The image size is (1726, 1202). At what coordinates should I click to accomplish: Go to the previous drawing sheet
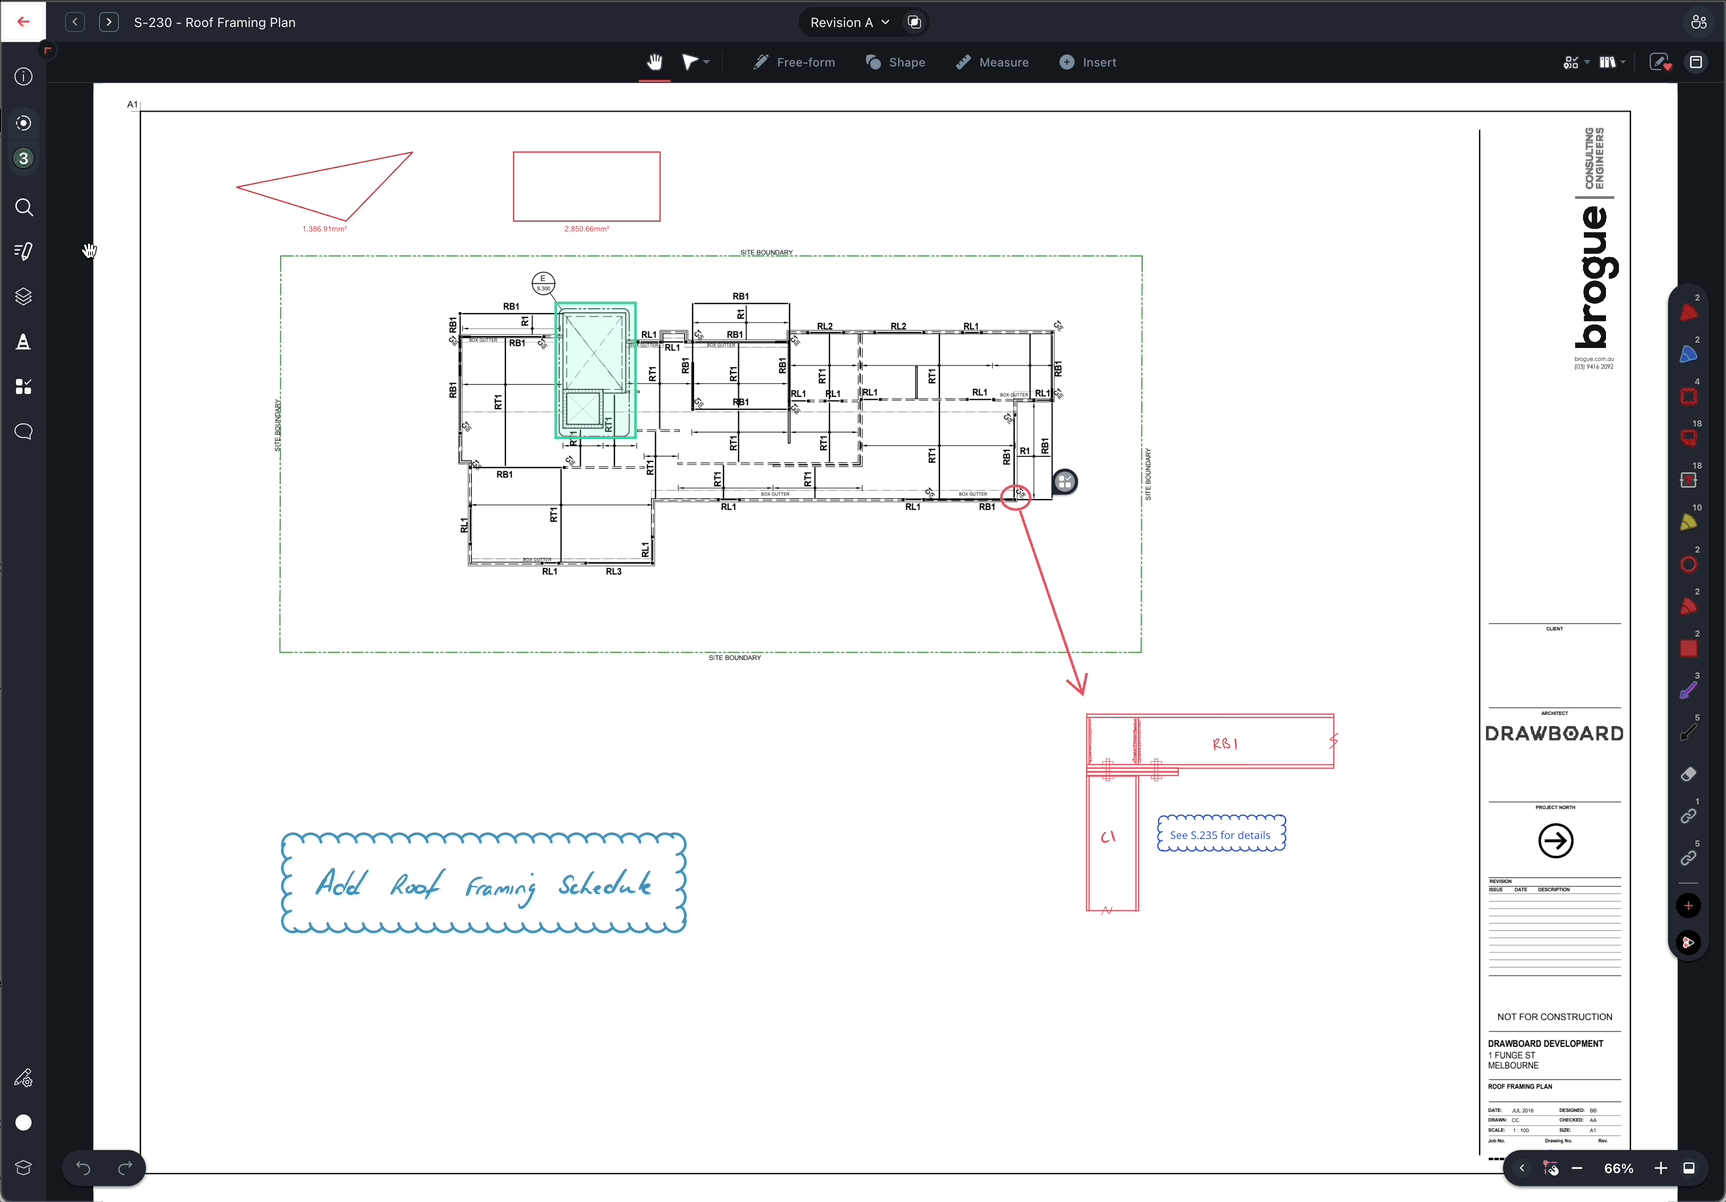coord(75,21)
